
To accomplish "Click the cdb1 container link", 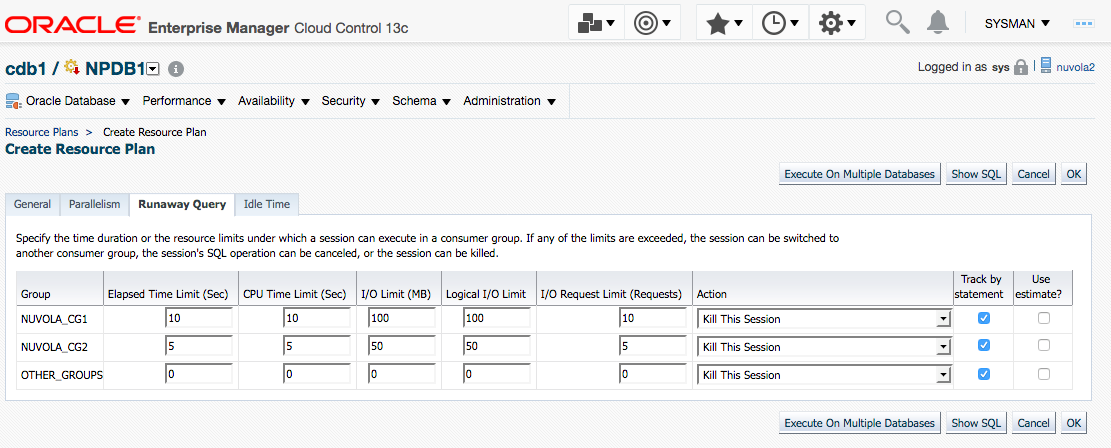I will pyautogui.click(x=26, y=69).
